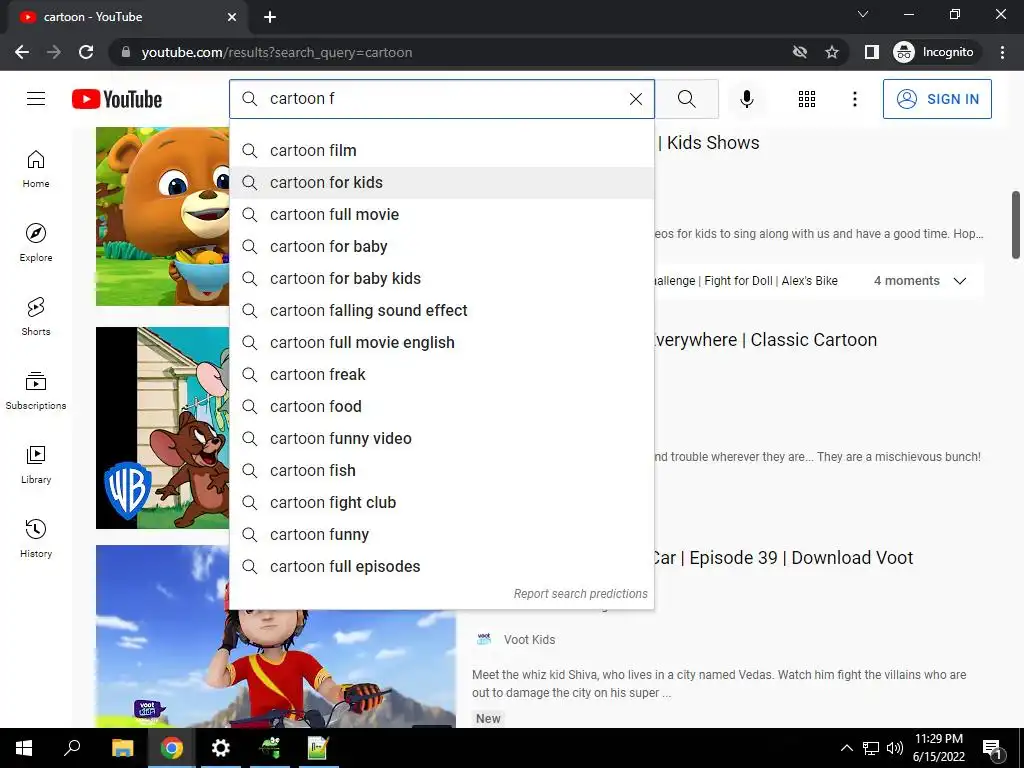
Task: Start voice search with the microphone icon
Action: (x=746, y=99)
